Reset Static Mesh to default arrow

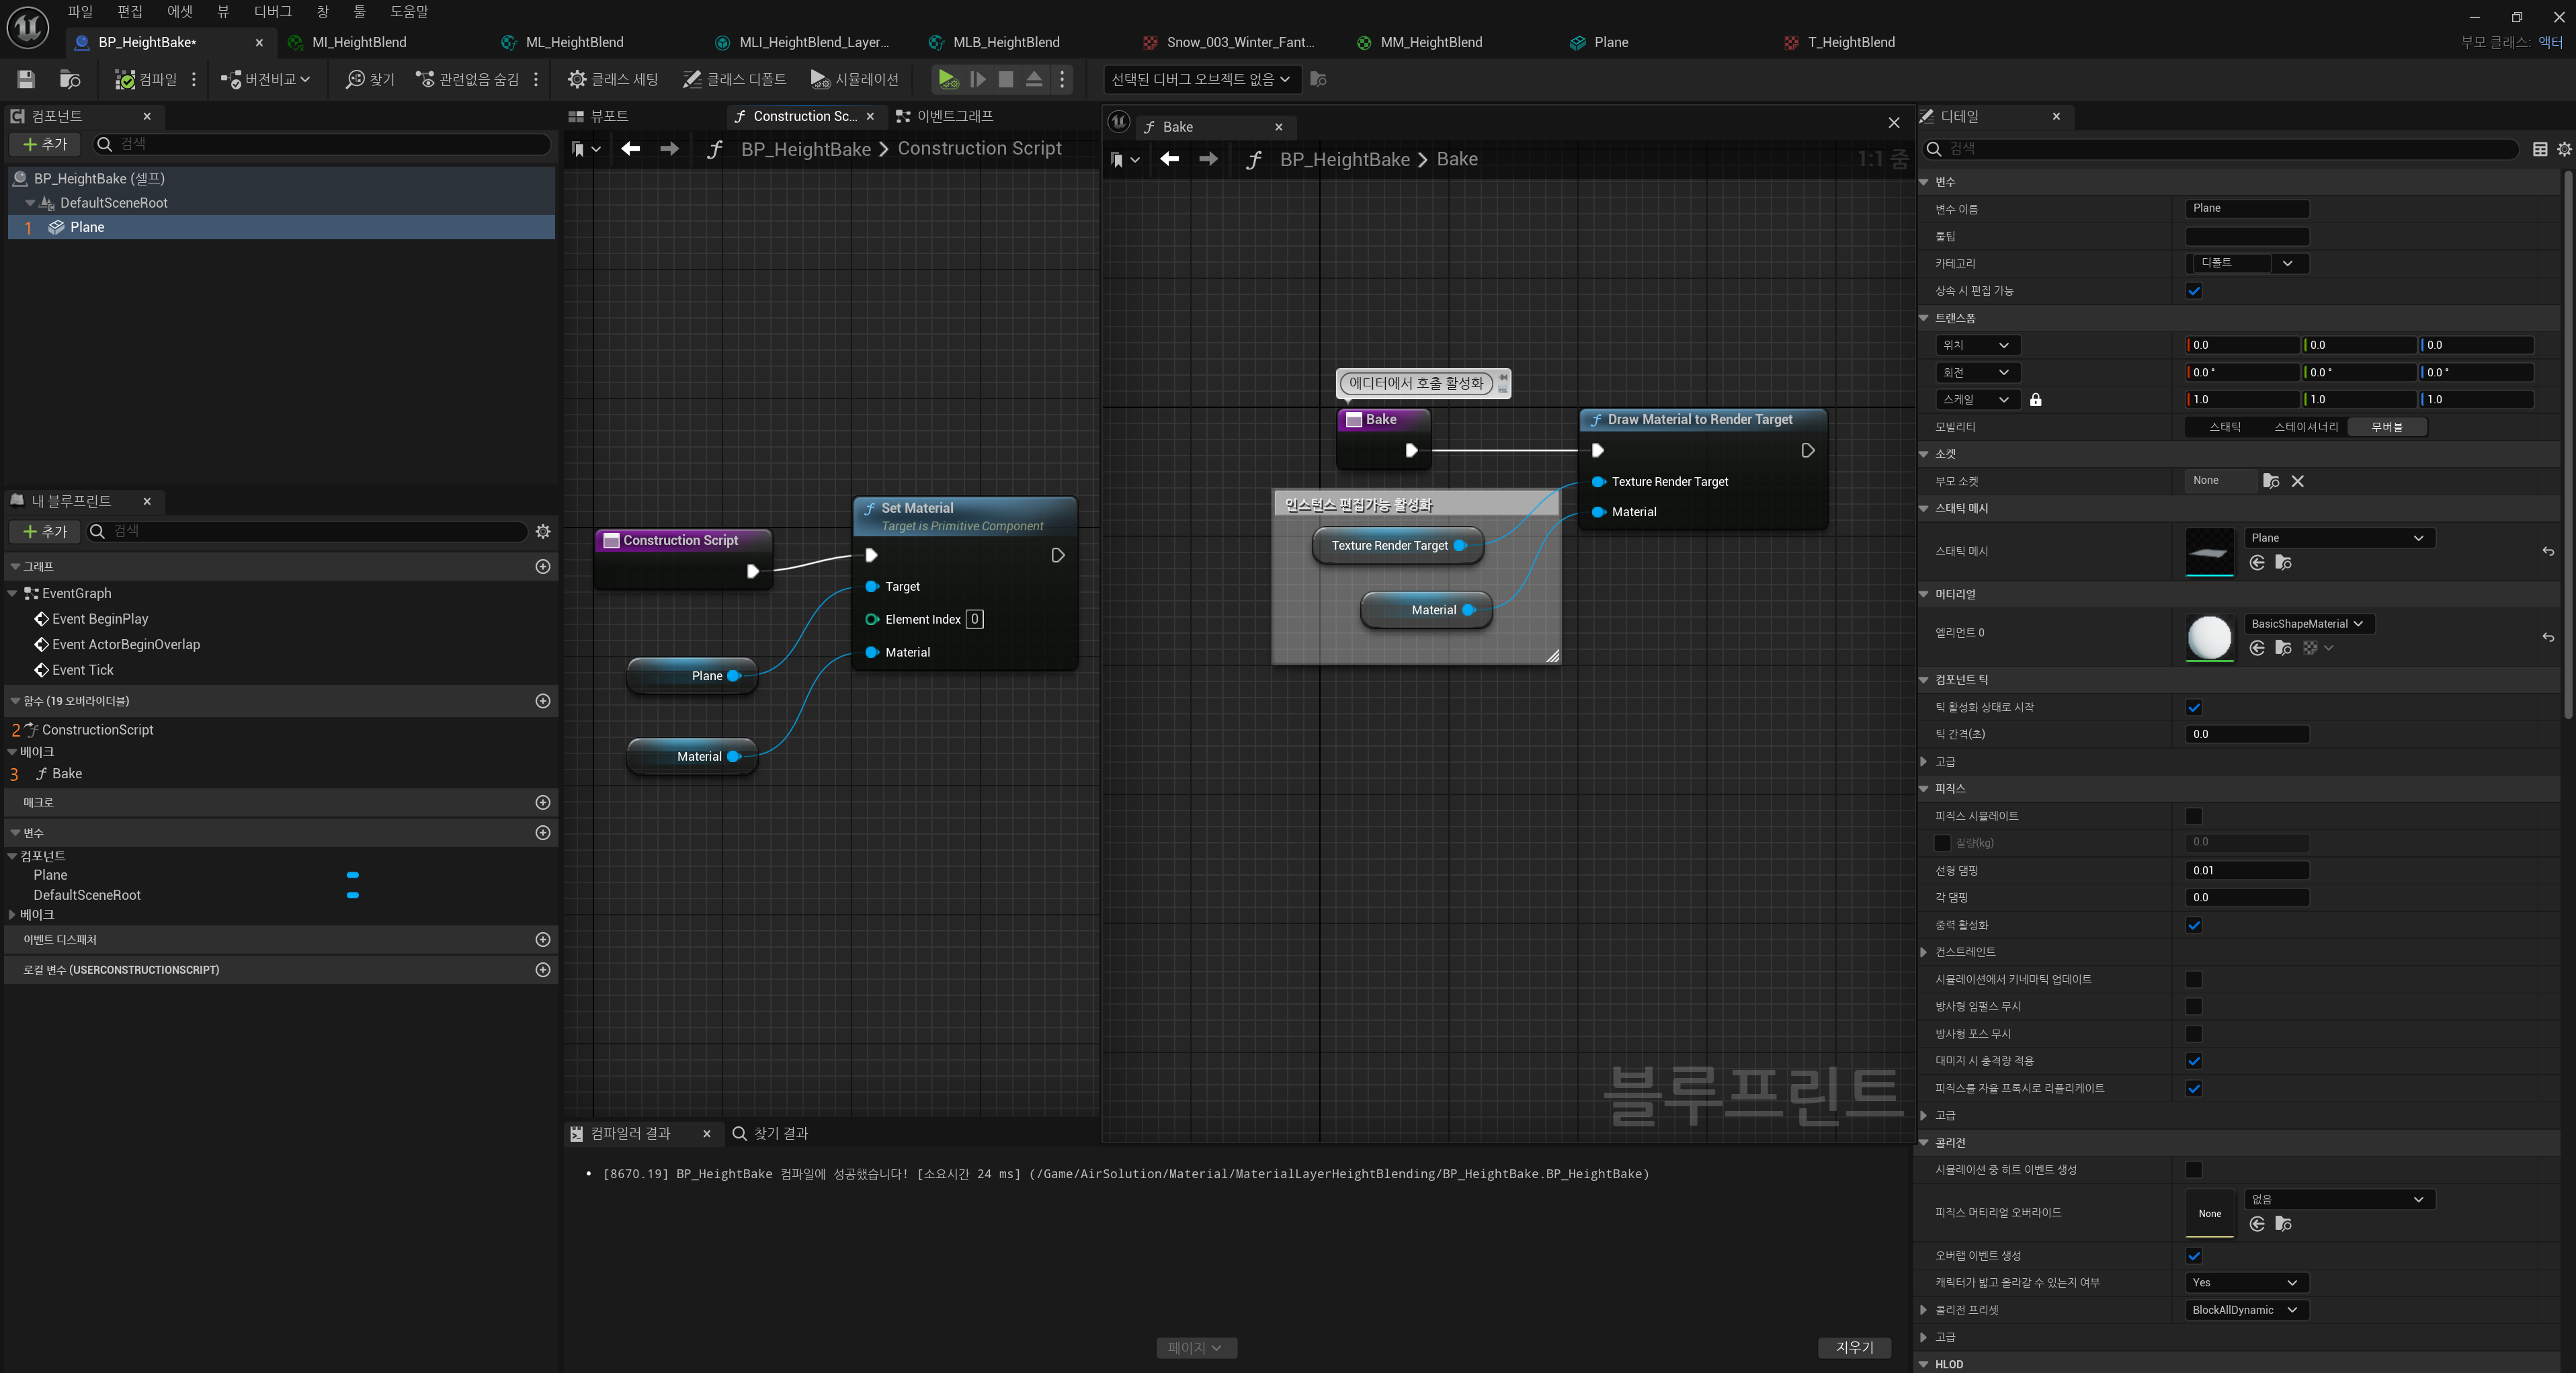(2547, 551)
